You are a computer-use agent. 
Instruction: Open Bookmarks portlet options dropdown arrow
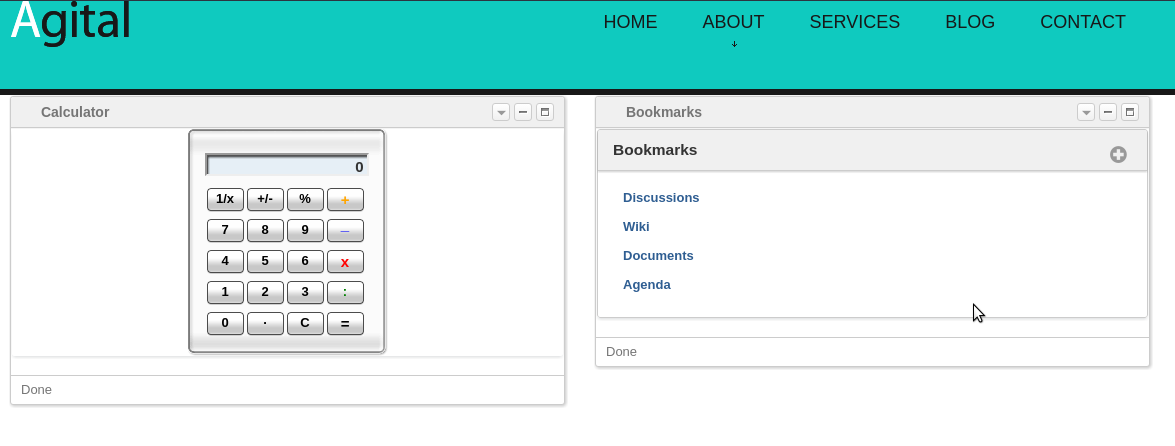point(1086,112)
